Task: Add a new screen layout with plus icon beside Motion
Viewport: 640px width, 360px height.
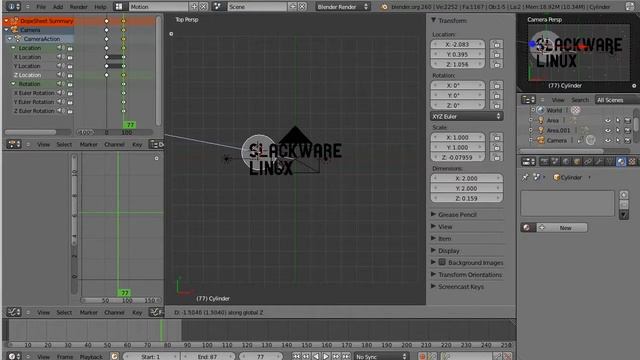Action: tap(194, 7)
